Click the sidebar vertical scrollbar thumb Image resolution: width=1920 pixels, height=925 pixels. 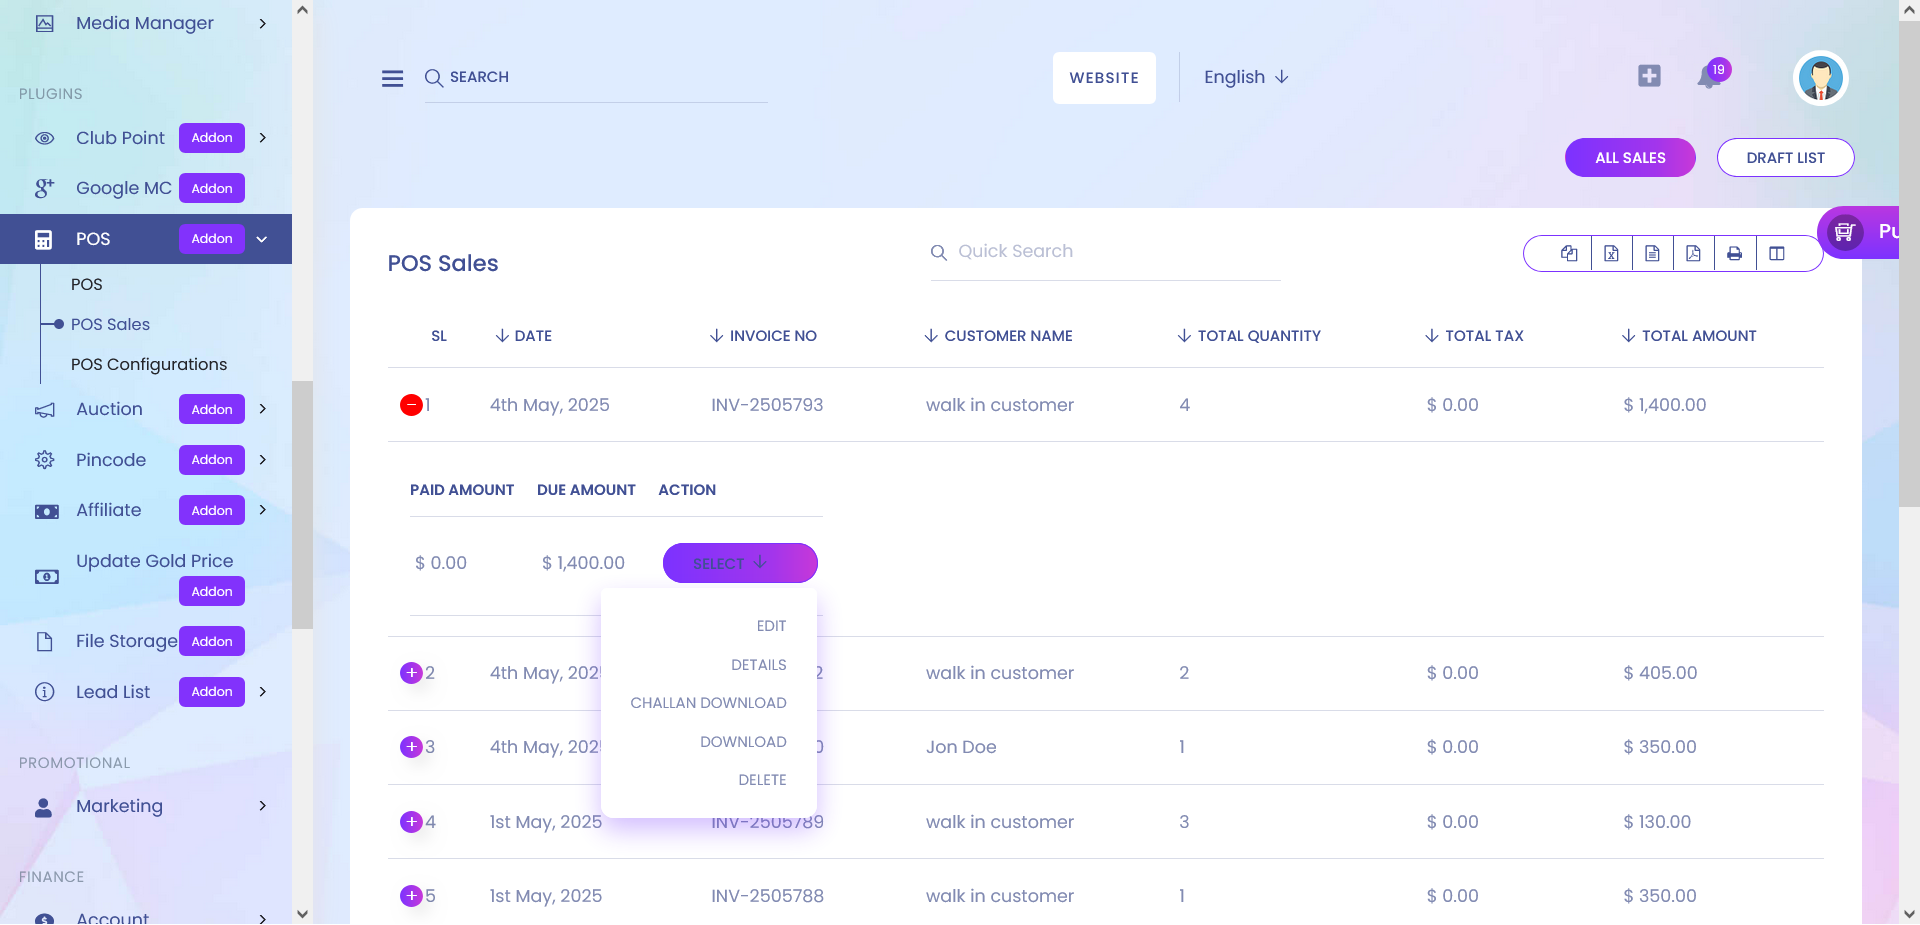point(302,505)
